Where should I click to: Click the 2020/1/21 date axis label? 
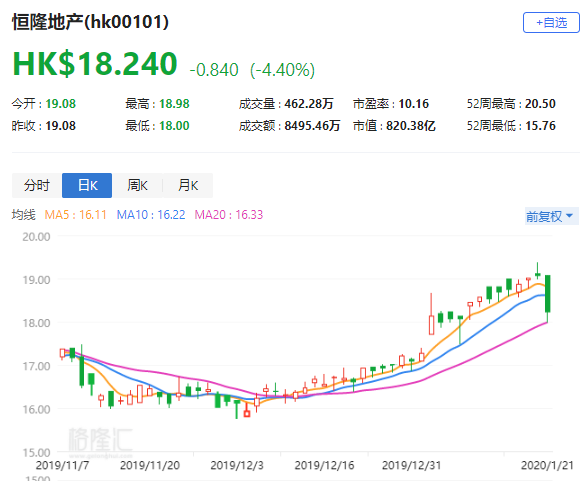pyautogui.click(x=547, y=465)
